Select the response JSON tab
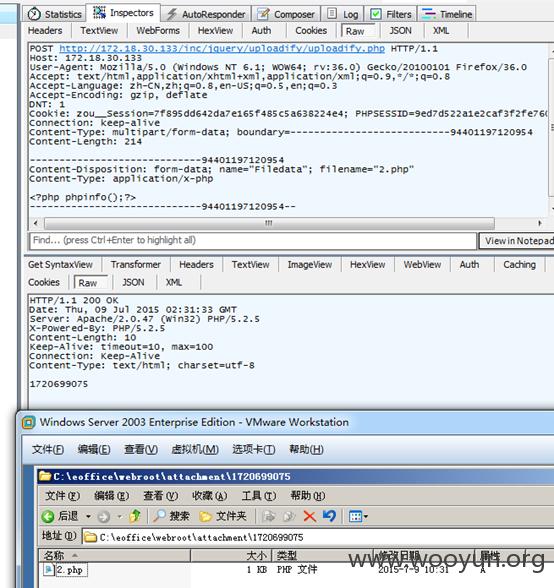Viewport: 554px width, 588px height. 133,282
